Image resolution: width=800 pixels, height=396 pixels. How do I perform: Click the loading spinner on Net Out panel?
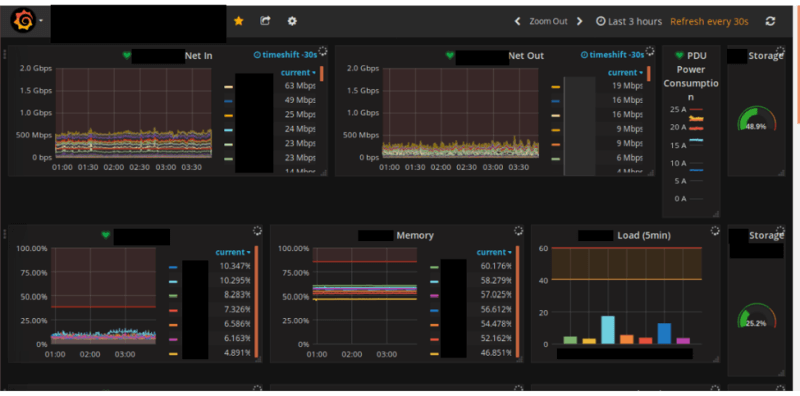pos(649,51)
